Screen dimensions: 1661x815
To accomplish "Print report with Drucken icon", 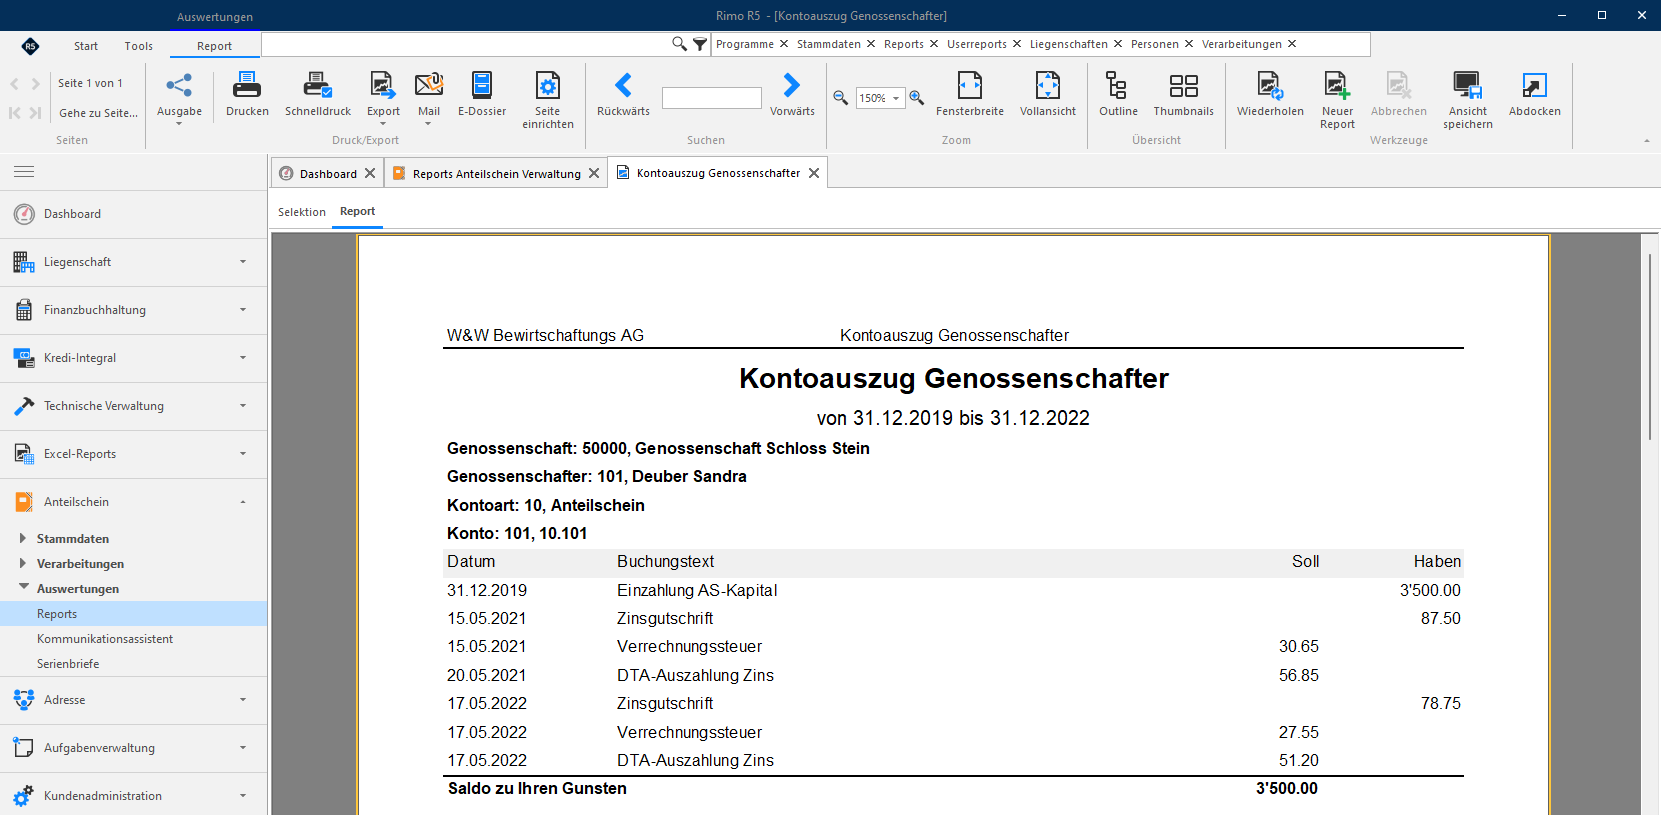I will 247,95.
